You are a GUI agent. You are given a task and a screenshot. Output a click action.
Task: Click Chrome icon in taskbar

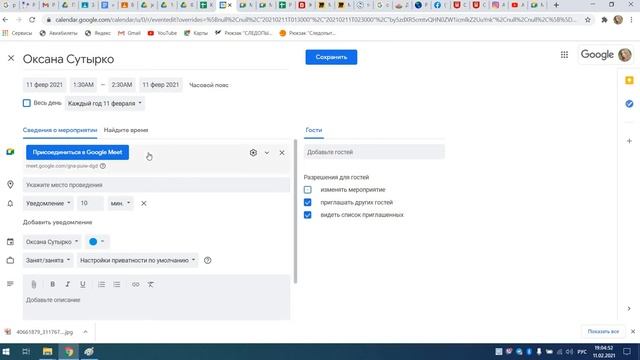[x=69, y=351]
